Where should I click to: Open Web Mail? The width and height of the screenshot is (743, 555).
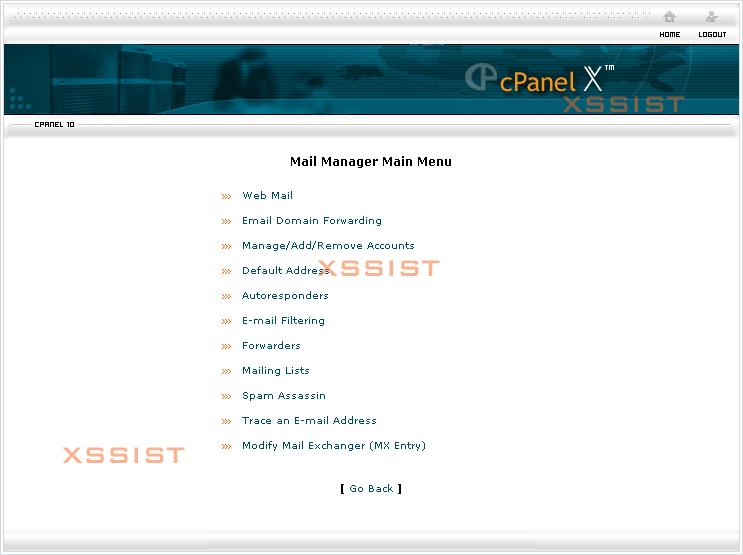tap(267, 195)
